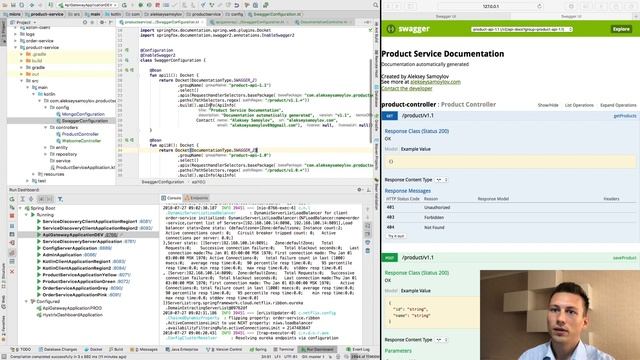Click the rerun icon in Run Dashboard
This screenshot has height=360, width=640.
[12, 199]
